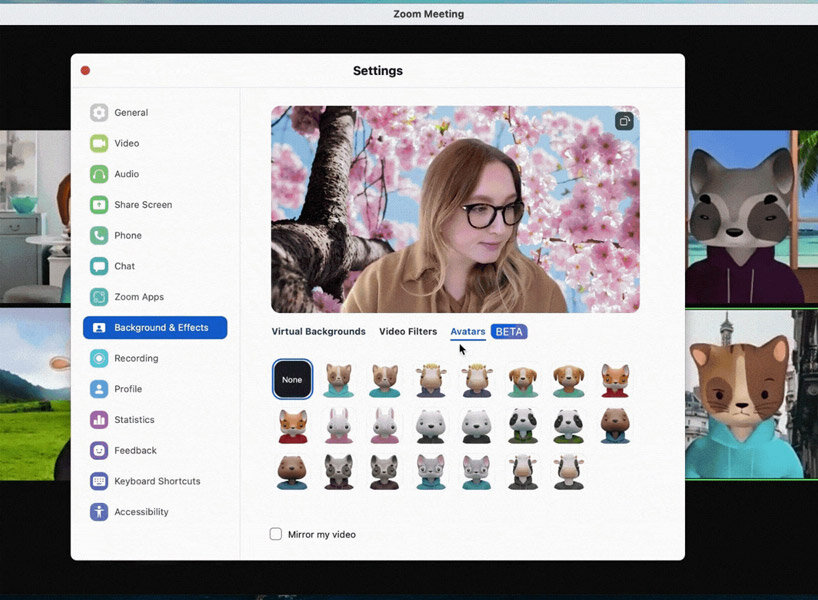Pick the black-and-white cow avatar in hoodie
Viewport: 818px width, 600px height.
pos(523,472)
